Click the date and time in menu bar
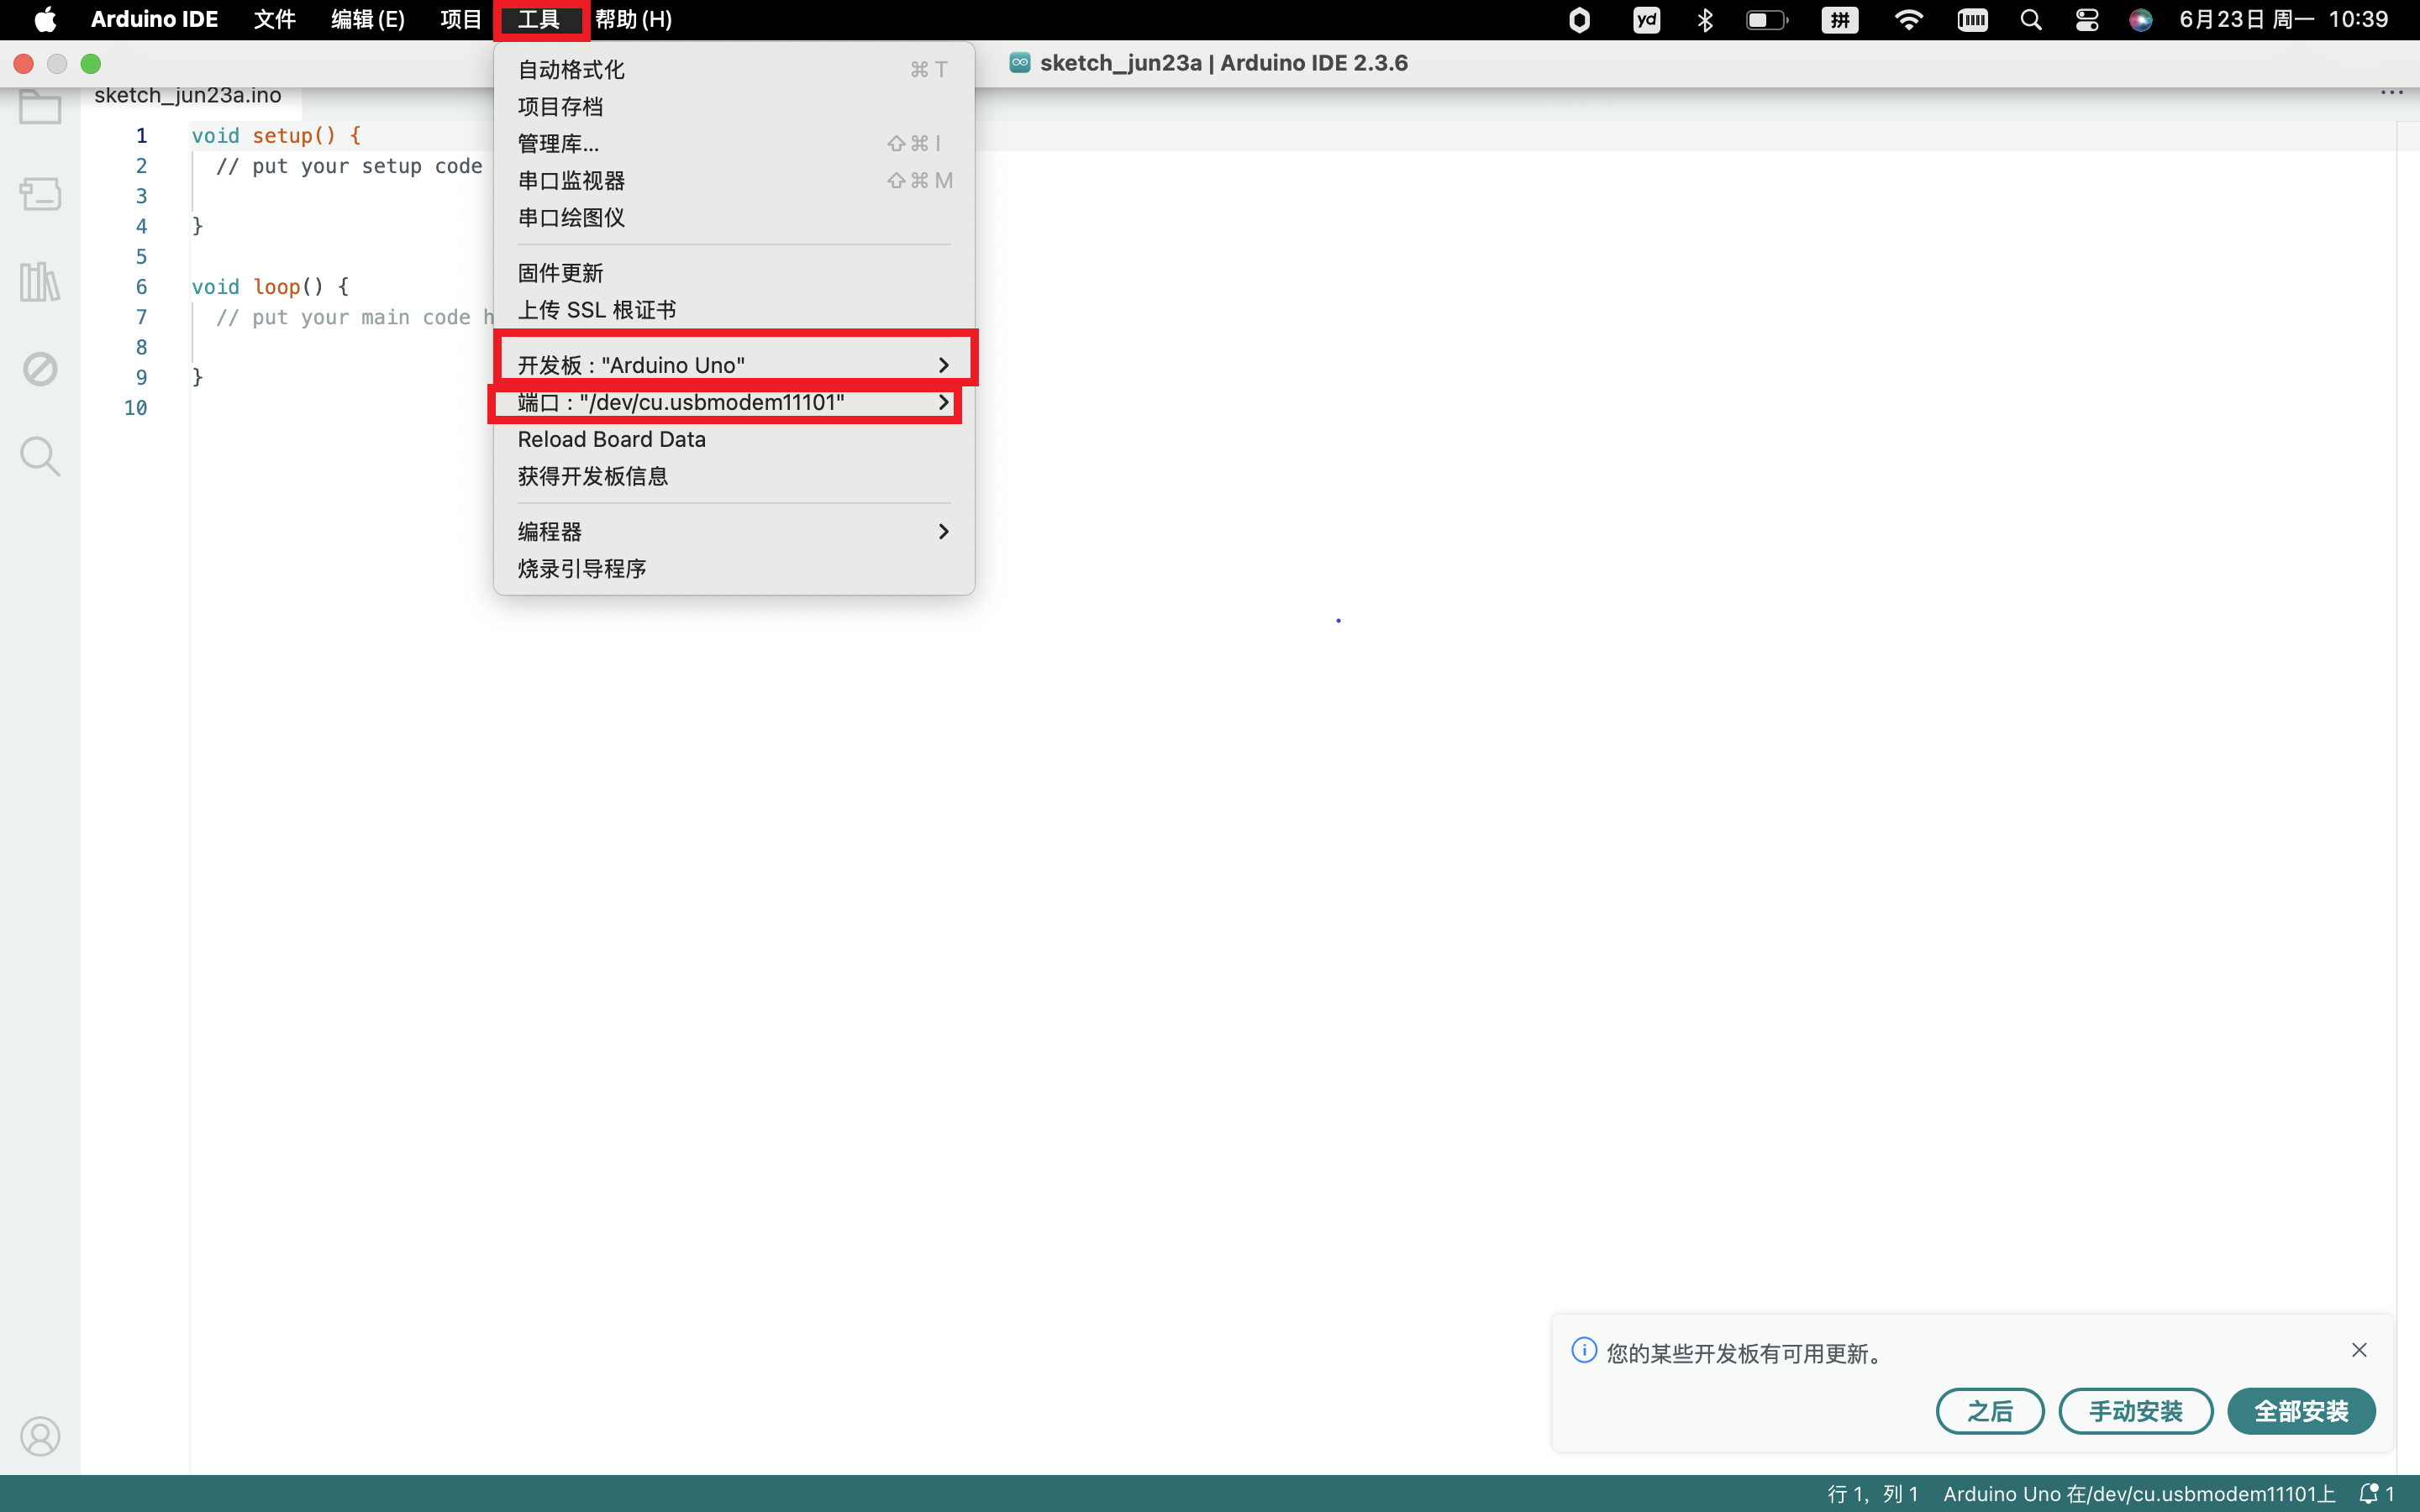This screenshot has width=2420, height=1512. coord(2283,19)
